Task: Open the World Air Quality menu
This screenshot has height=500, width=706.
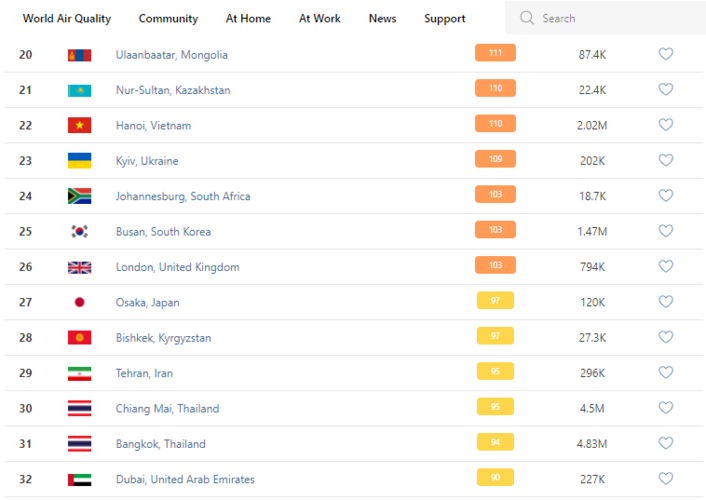Action: 67,18
